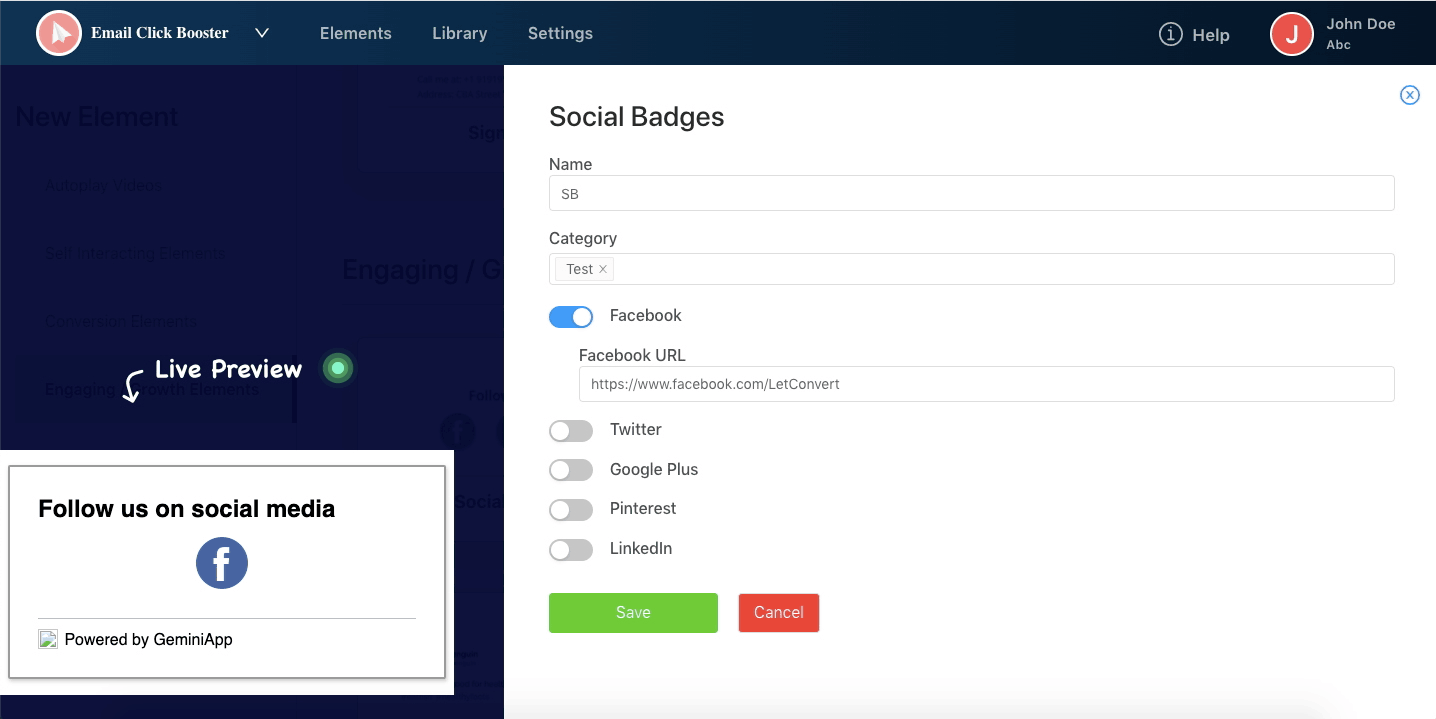Remove the Test category tag
1436x719 pixels.
[x=603, y=269]
